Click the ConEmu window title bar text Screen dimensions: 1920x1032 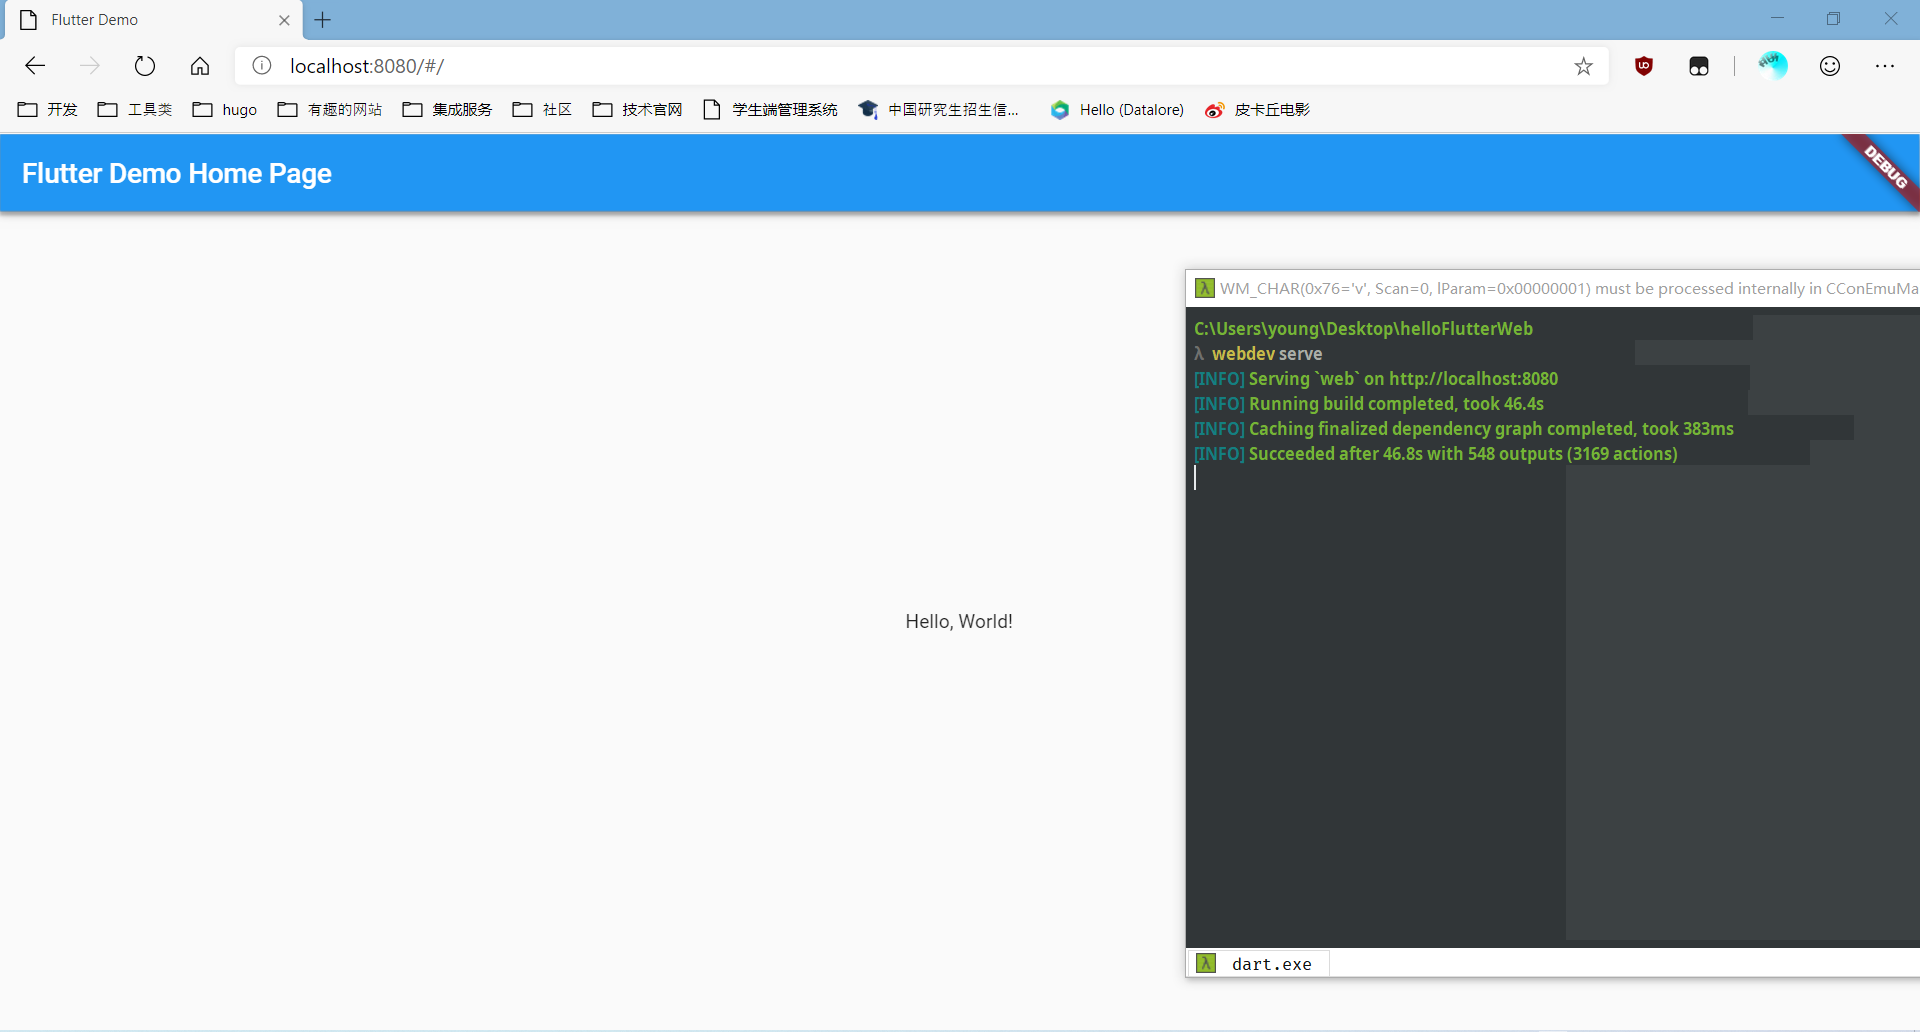(1568, 288)
